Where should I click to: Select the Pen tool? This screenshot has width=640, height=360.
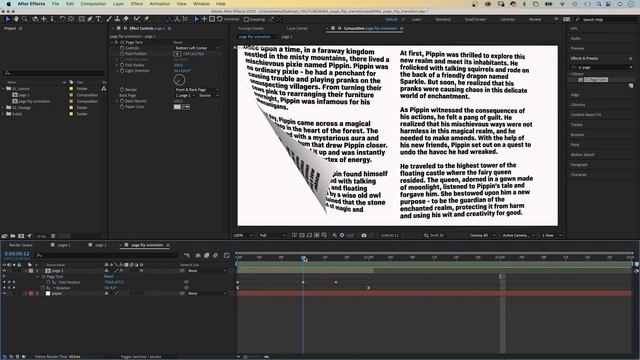(90, 19)
